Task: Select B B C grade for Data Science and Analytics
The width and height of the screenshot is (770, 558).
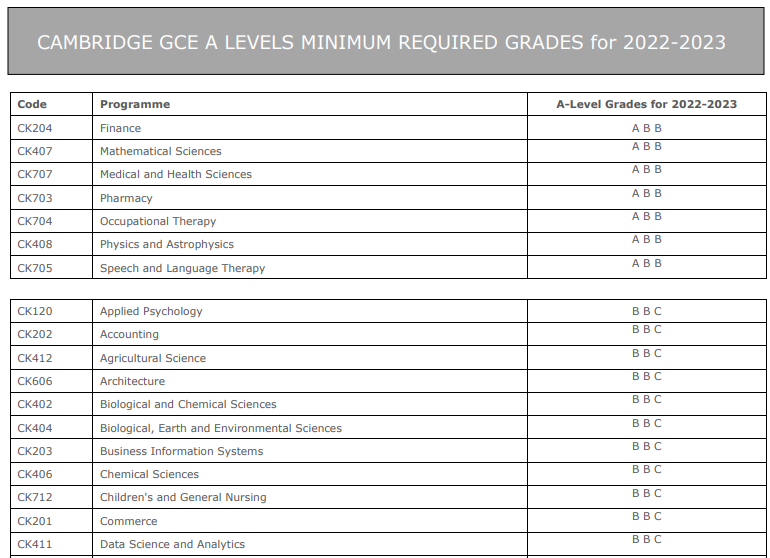Action: click(647, 540)
